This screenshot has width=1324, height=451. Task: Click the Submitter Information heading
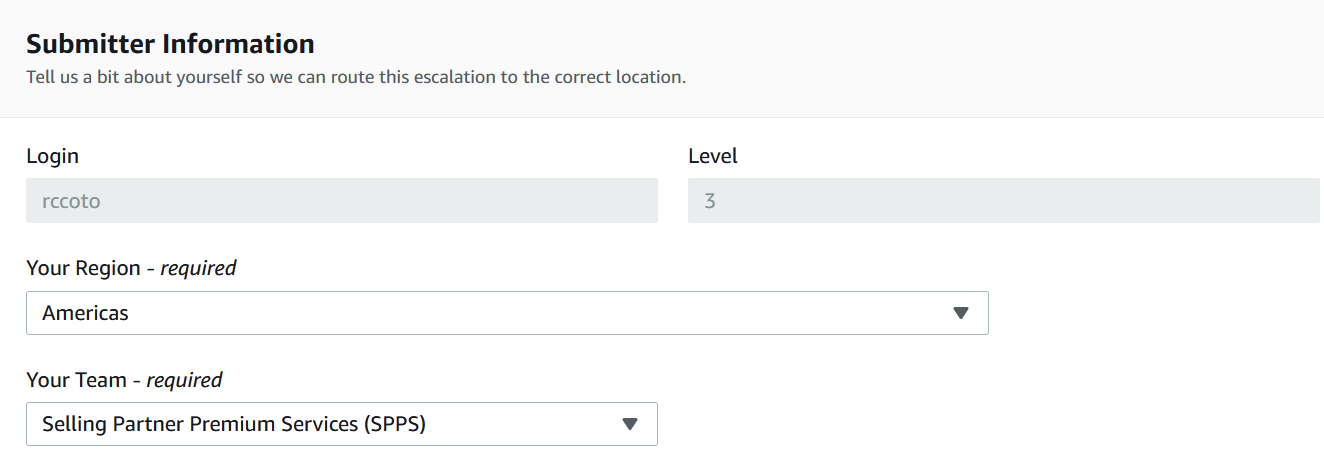(170, 44)
